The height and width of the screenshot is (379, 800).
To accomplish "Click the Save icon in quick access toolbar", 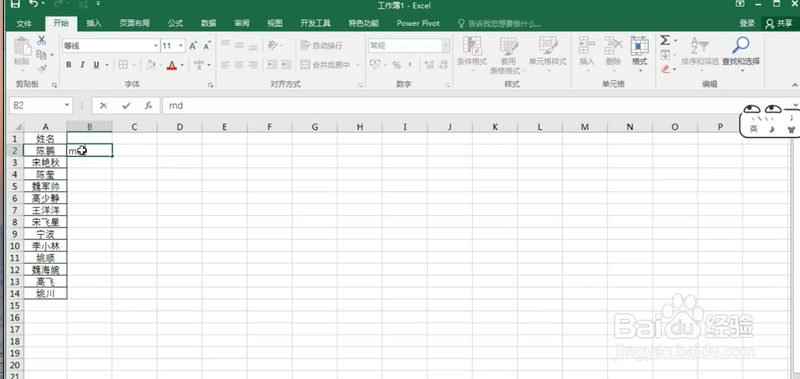I will 16,4.
